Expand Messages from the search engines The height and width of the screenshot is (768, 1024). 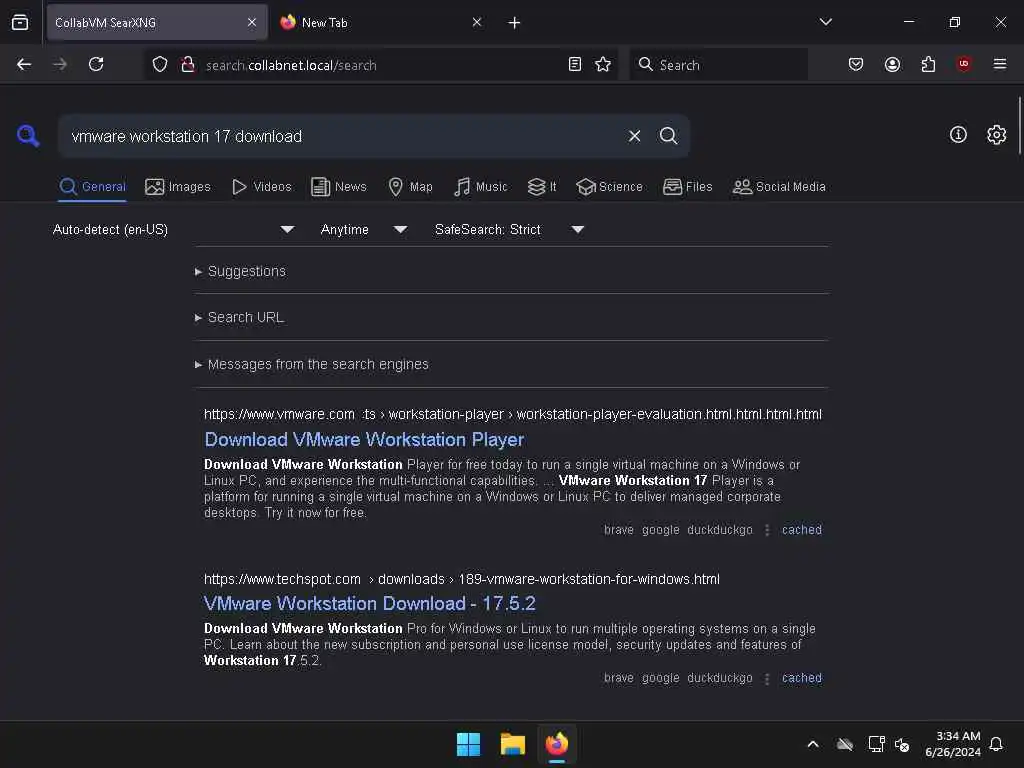(312, 364)
